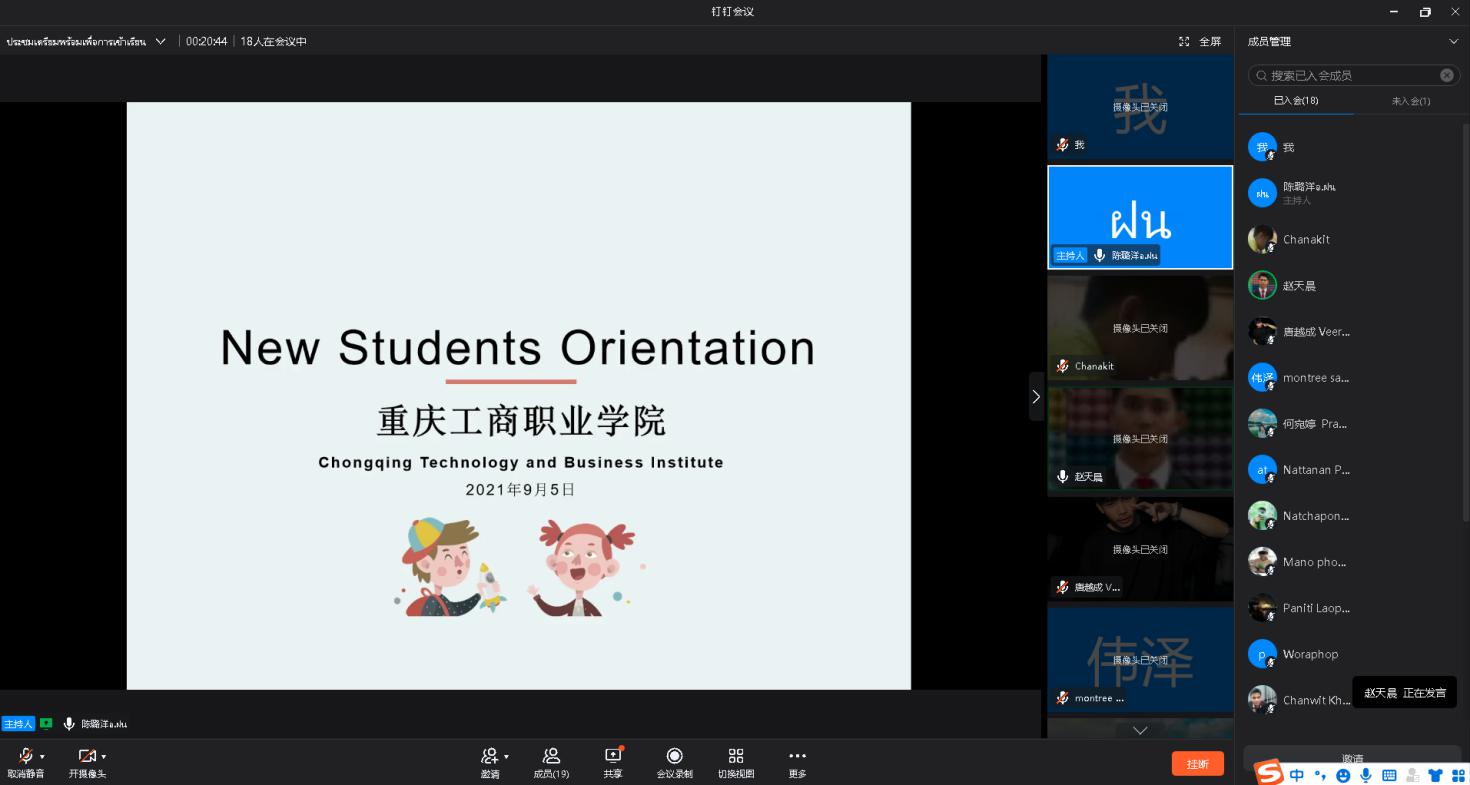
Task: Click the 搜索已入会成员 search field
Action: click(1352, 75)
